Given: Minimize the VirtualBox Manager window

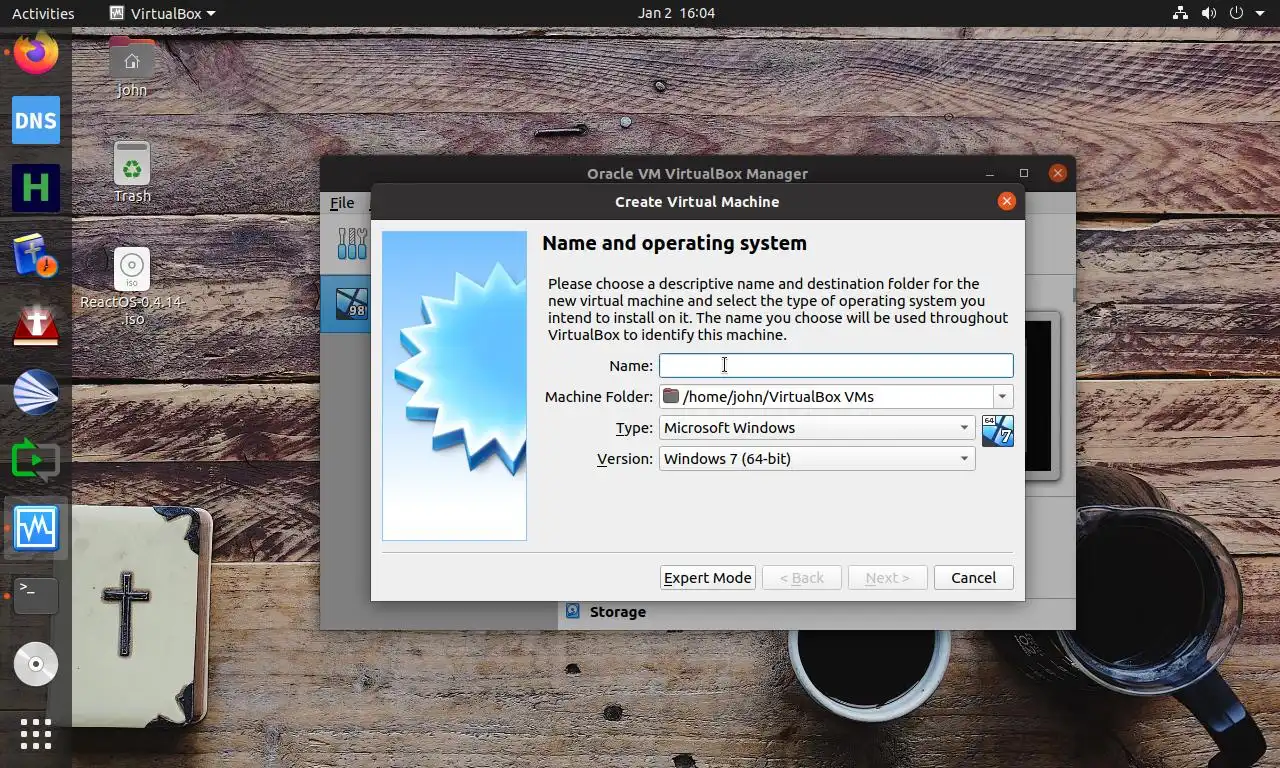Looking at the screenshot, I should click(989, 173).
